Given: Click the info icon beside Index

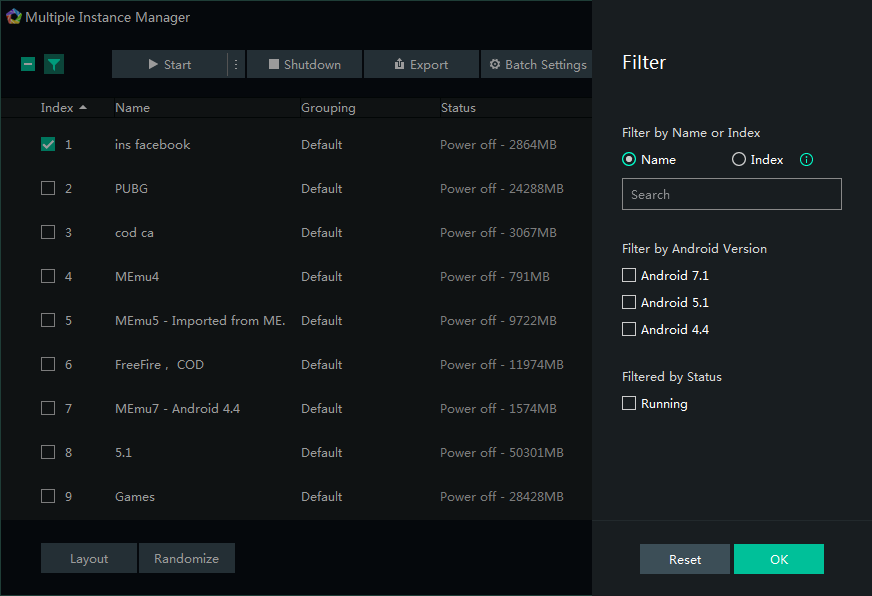Looking at the screenshot, I should tap(807, 159).
